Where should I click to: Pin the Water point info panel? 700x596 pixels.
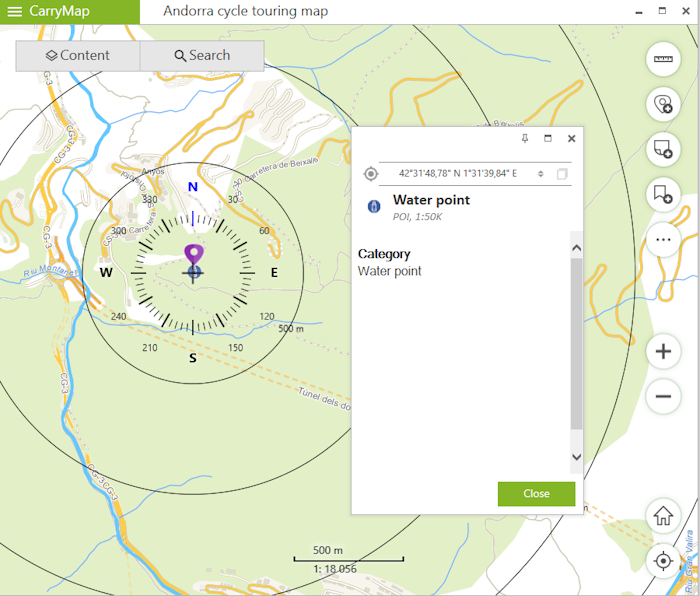tap(525, 138)
